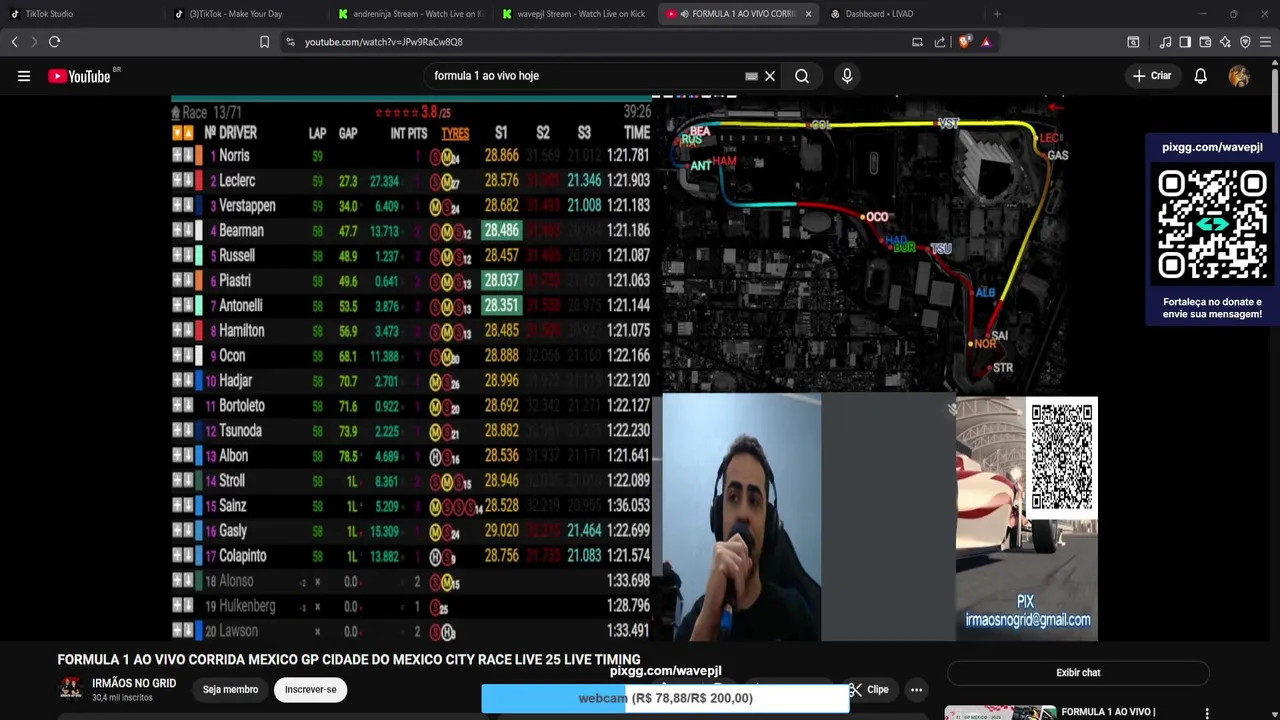
Task: Switch to the andreninja Stream Kick tab
Action: coord(410,14)
